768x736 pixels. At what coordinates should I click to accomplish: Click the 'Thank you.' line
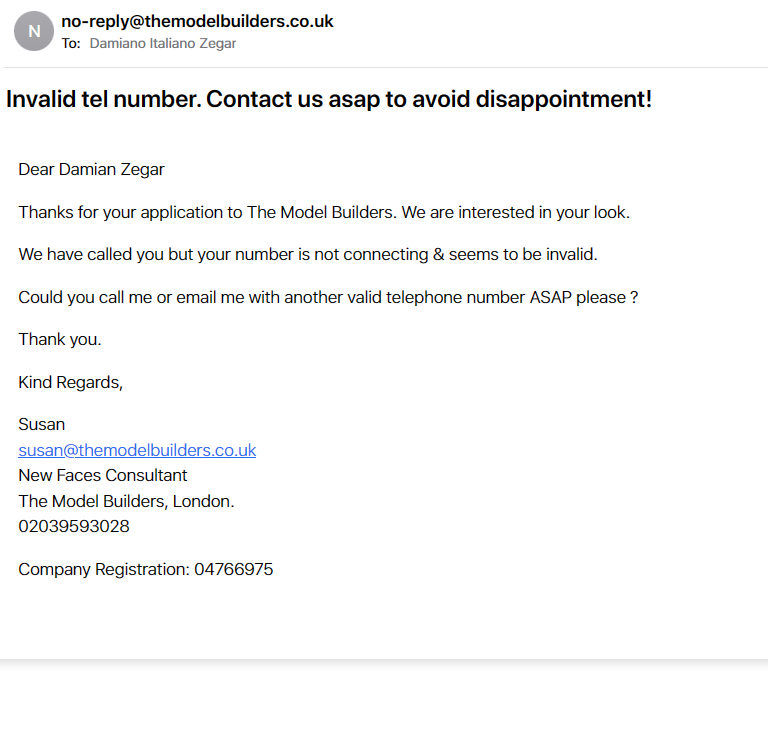(60, 339)
